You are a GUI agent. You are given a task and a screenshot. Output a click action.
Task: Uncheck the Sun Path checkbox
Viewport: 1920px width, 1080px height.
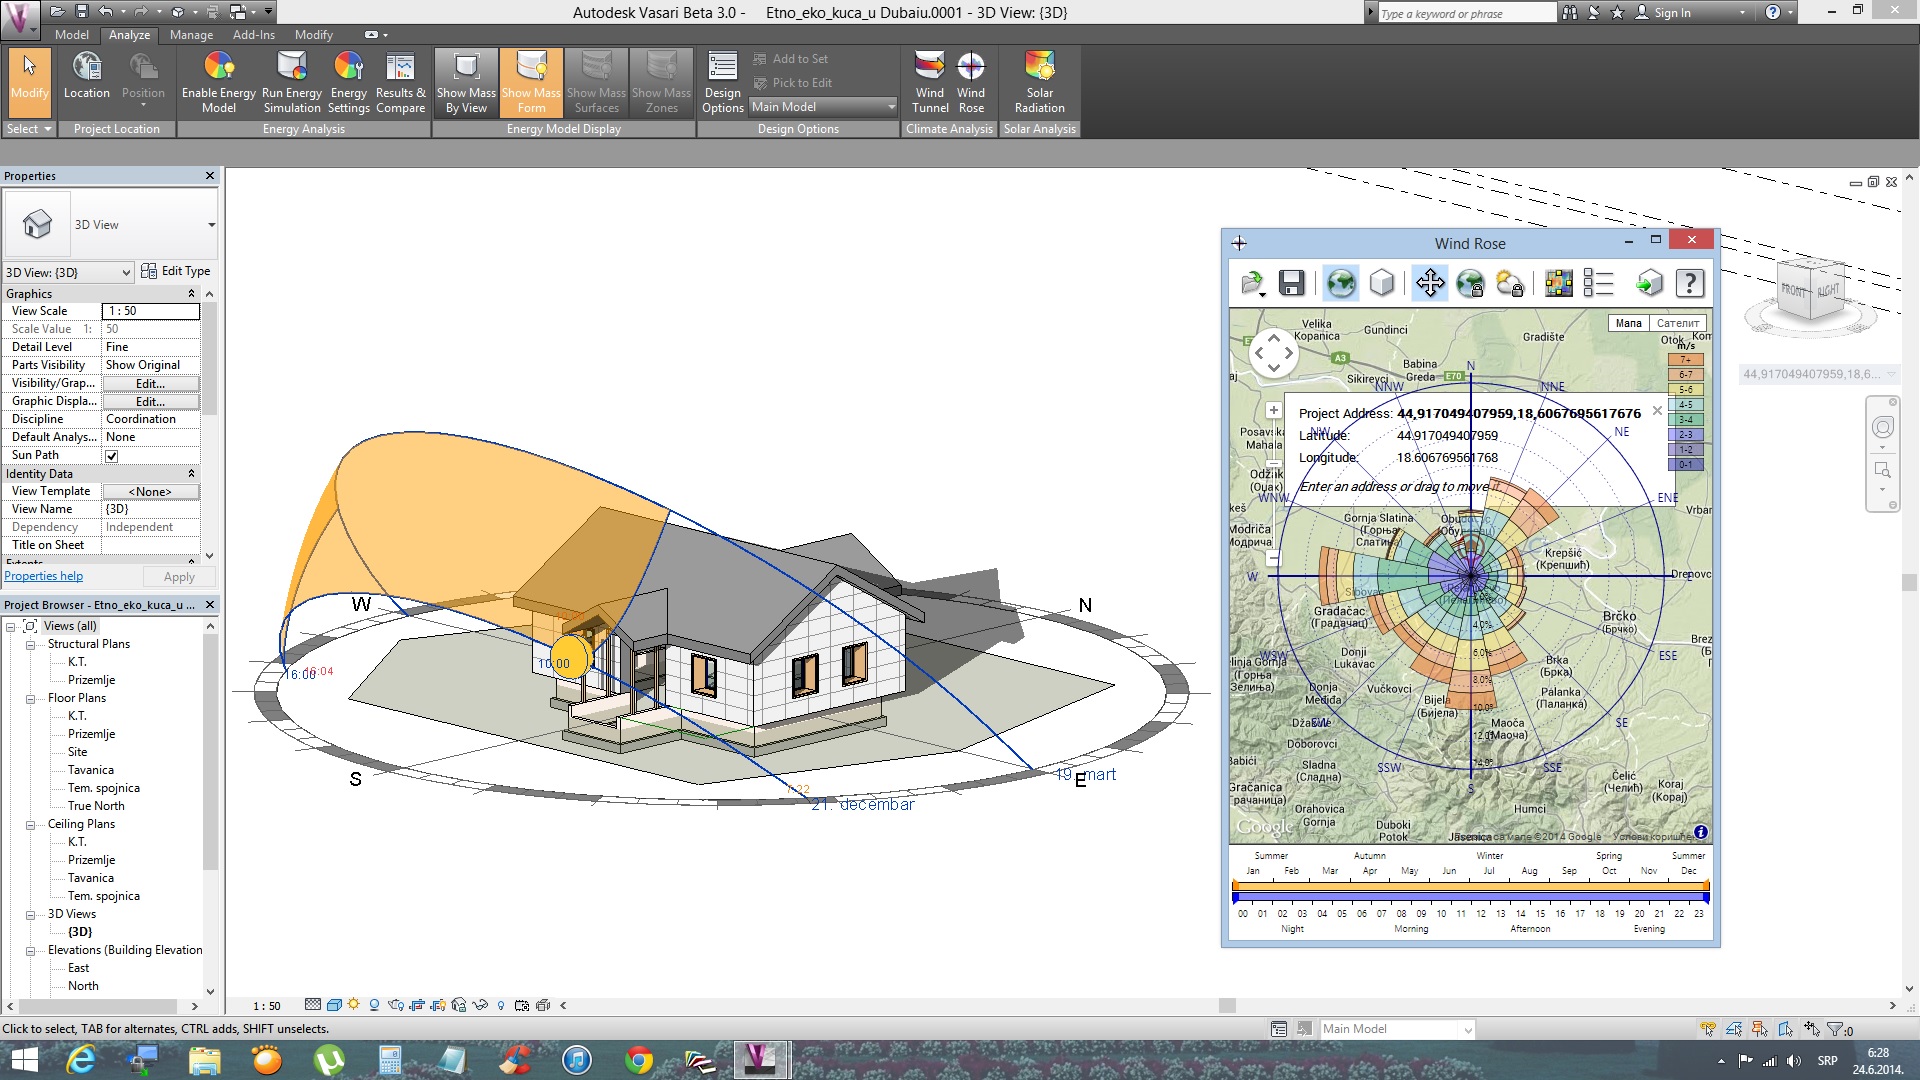point(112,456)
